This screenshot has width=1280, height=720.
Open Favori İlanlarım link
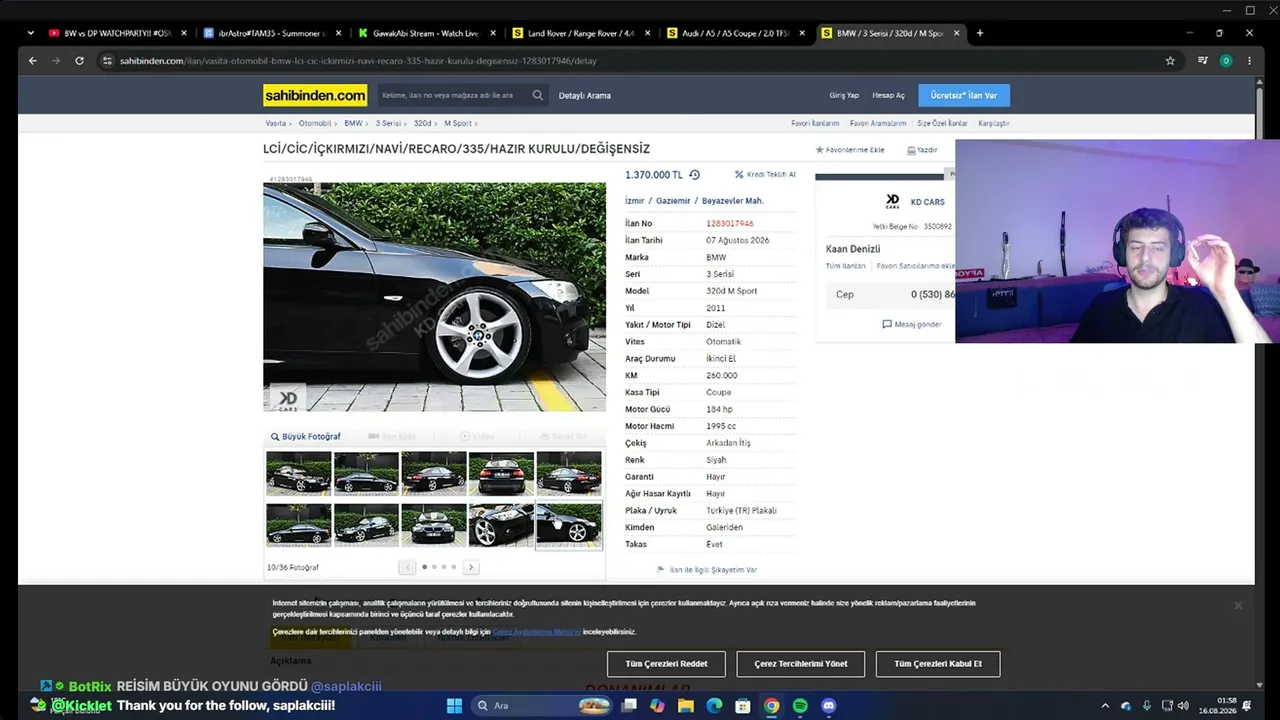pyautogui.click(x=815, y=123)
